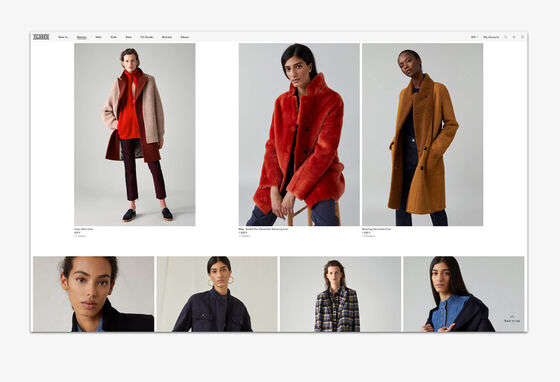Click the price under the pink wool coat

coord(77,233)
